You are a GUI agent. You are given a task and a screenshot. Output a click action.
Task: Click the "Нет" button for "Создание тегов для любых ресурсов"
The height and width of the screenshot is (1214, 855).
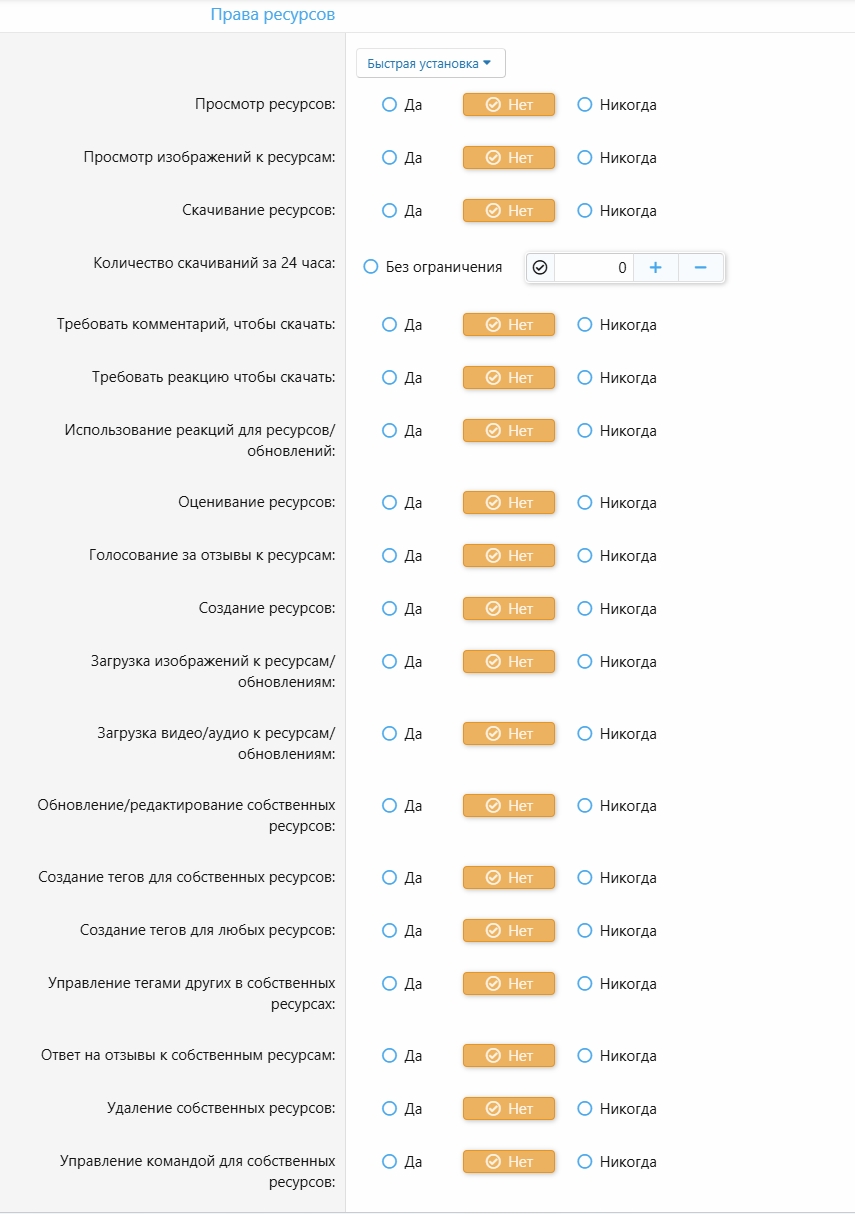click(x=508, y=930)
